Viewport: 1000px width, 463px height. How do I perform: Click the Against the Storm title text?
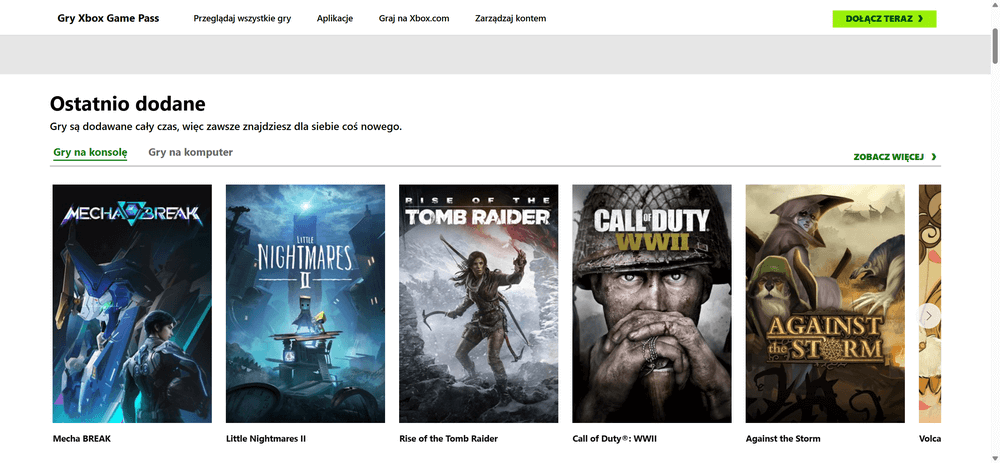pyautogui.click(x=783, y=439)
